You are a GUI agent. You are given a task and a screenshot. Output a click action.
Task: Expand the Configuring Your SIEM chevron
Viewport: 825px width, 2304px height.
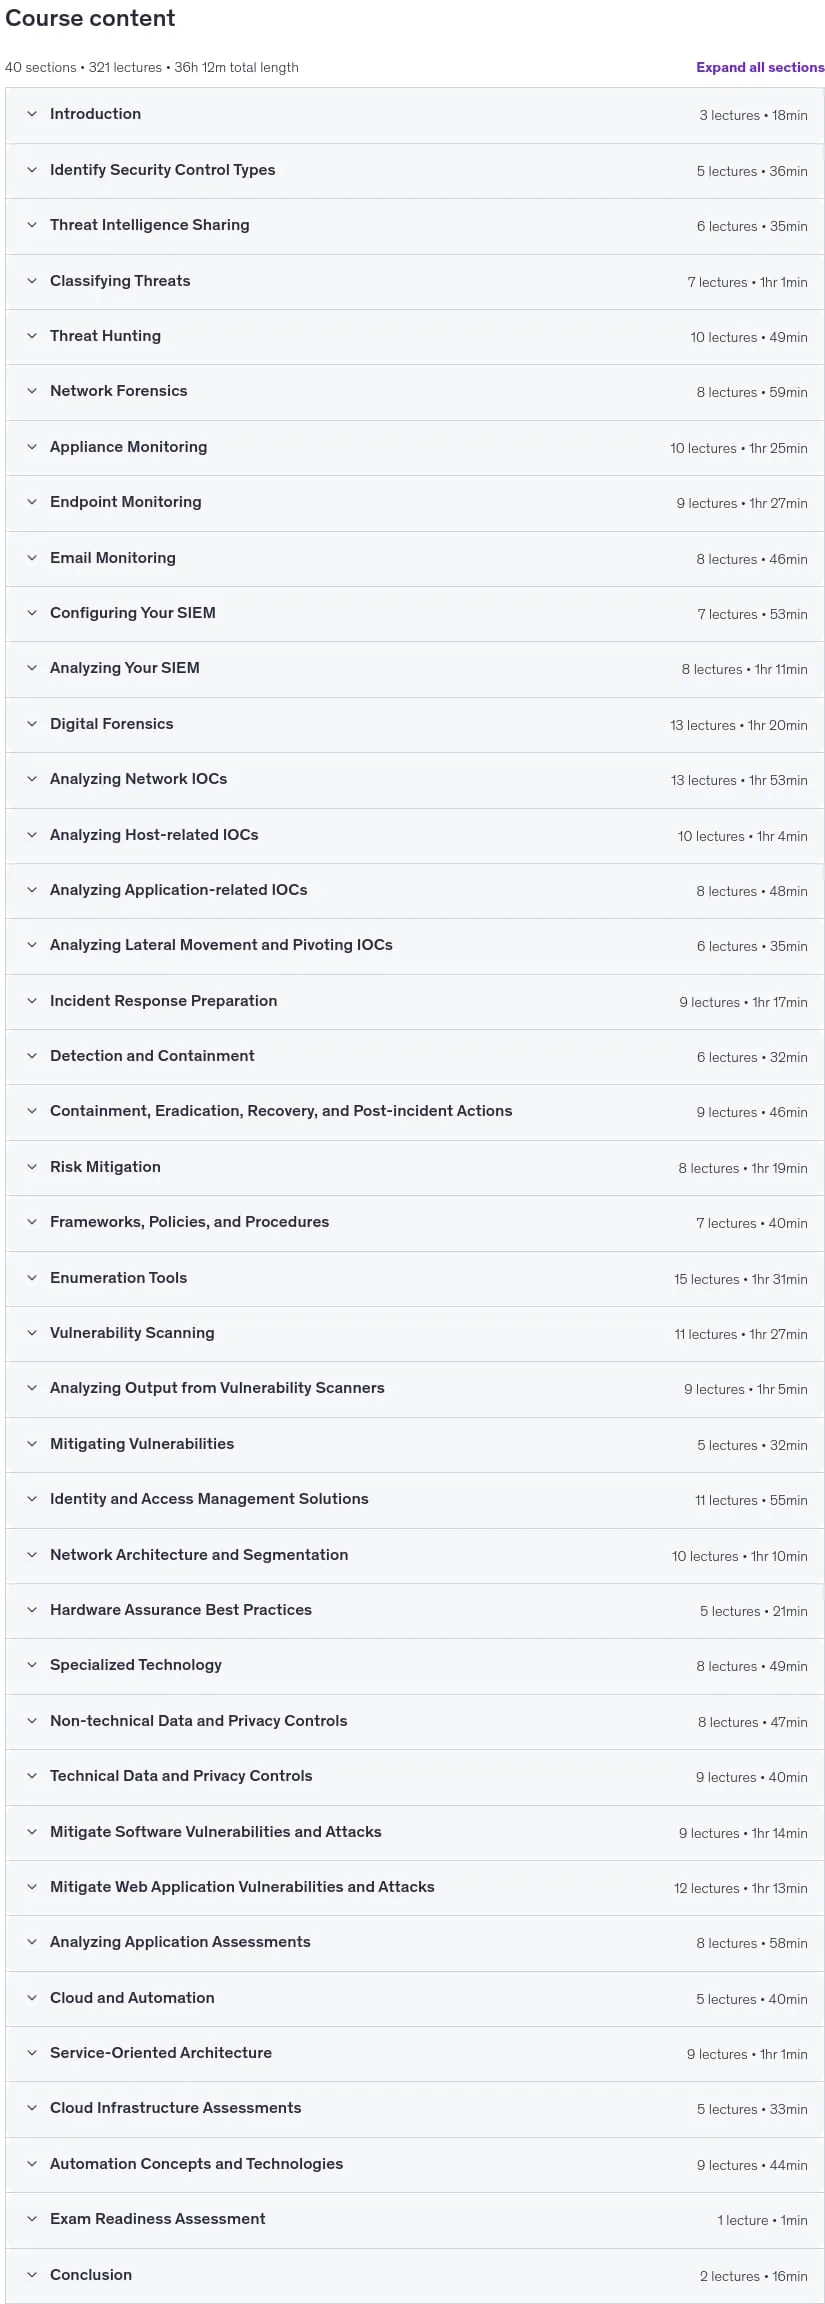click(x=32, y=613)
